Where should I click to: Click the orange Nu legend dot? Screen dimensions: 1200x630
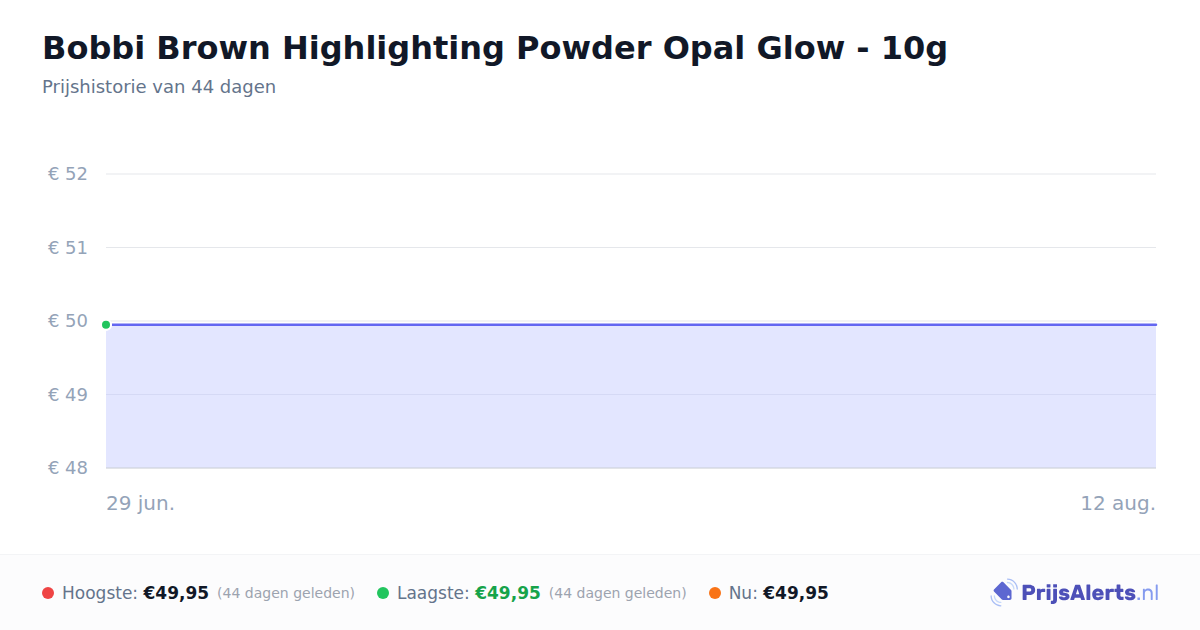click(x=715, y=593)
